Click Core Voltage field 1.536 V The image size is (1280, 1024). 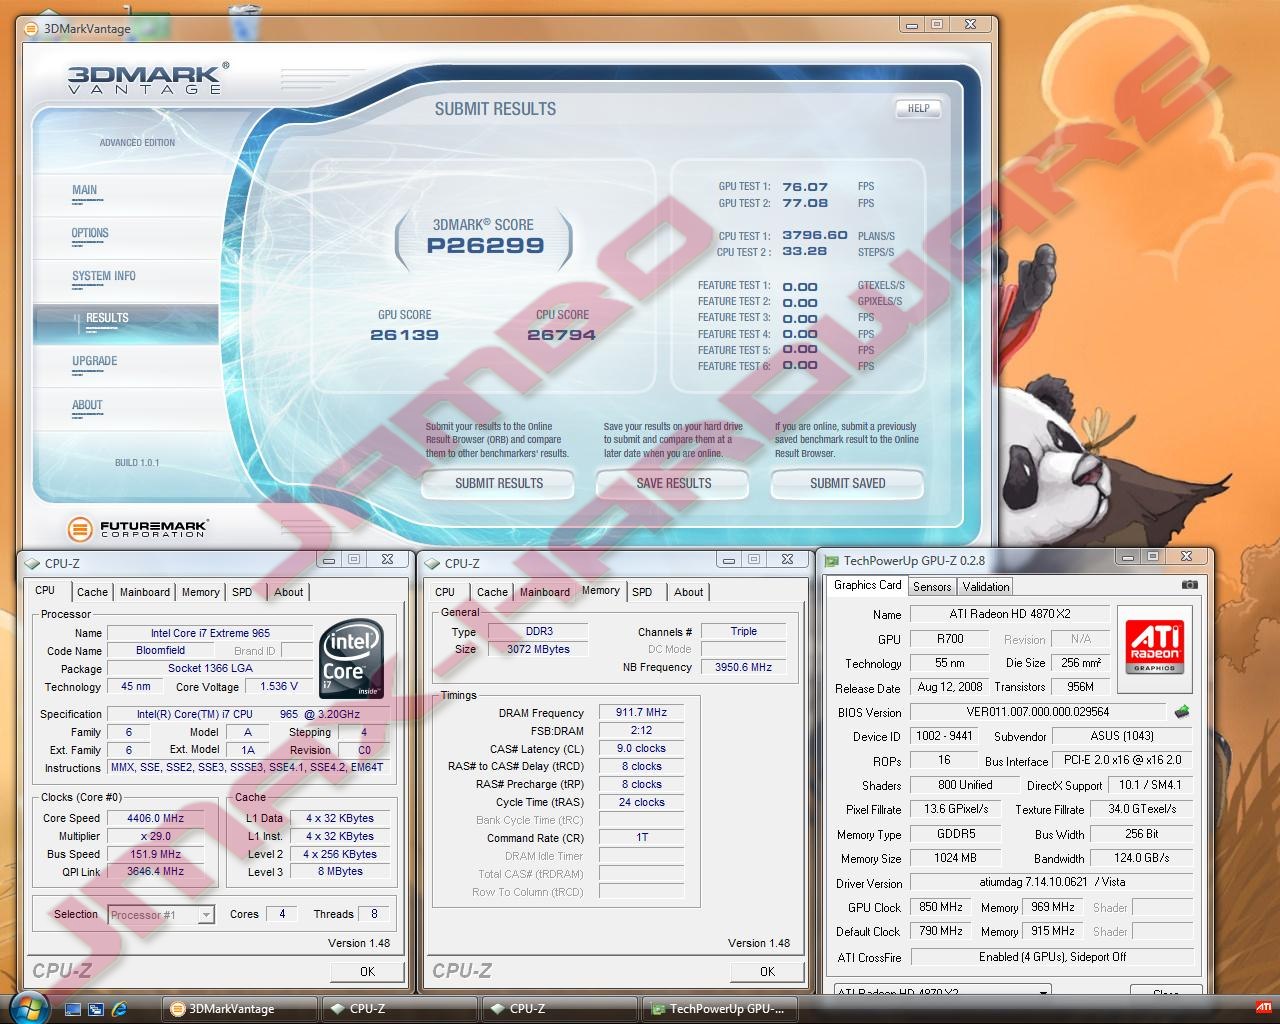(x=280, y=687)
